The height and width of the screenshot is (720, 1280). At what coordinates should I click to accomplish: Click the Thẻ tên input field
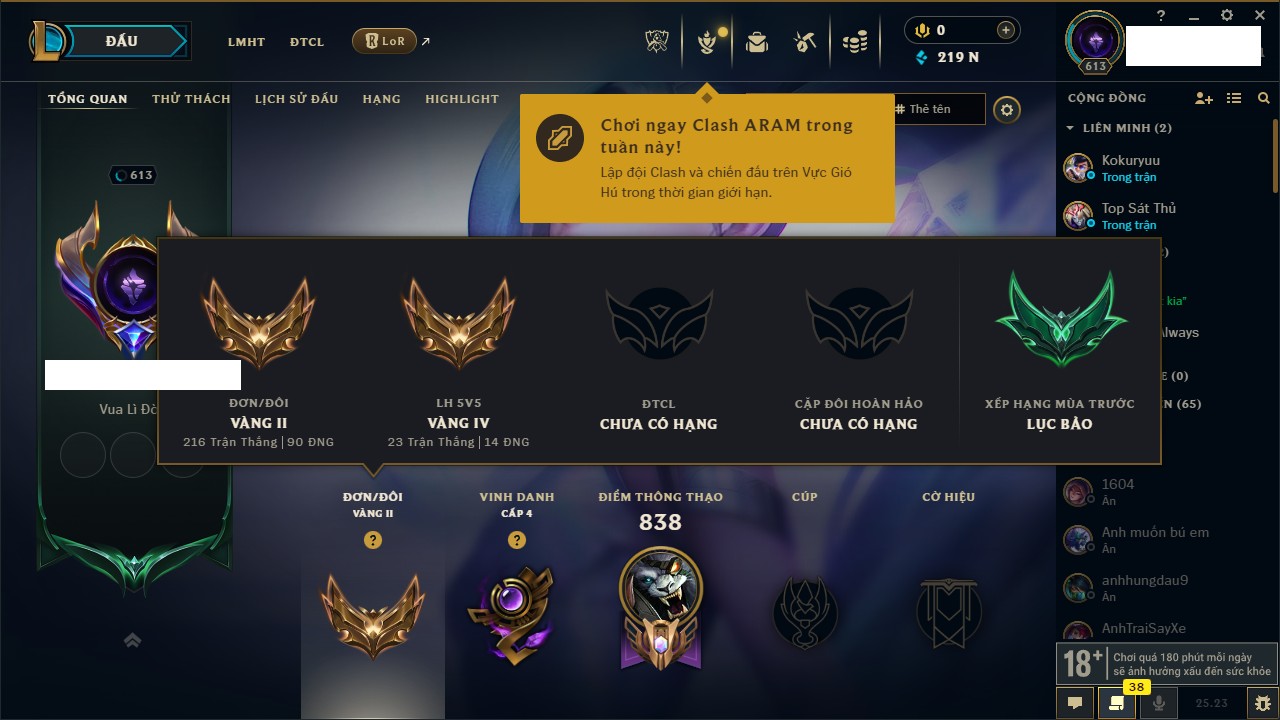(936, 109)
